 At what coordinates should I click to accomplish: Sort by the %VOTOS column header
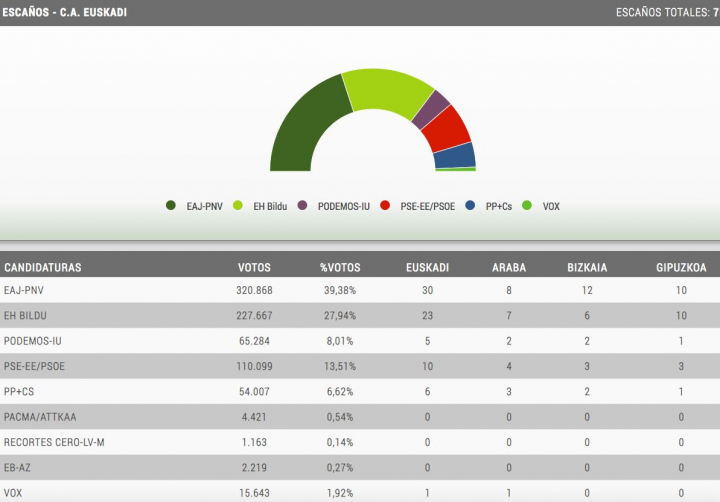tap(339, 268)
